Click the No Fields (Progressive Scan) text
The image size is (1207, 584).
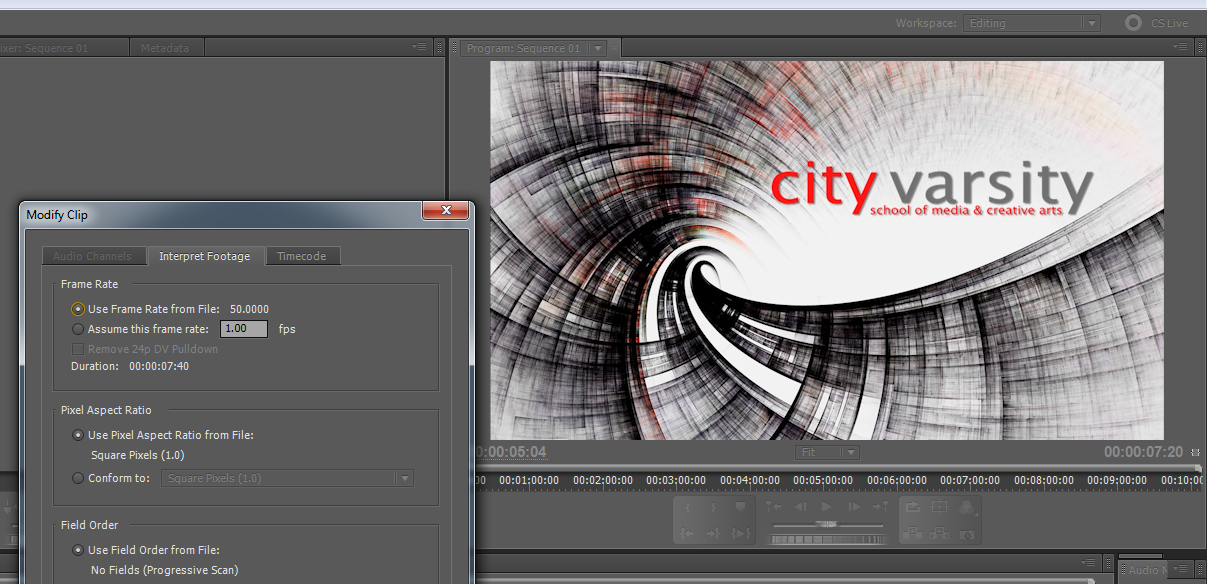coord(165,570)
